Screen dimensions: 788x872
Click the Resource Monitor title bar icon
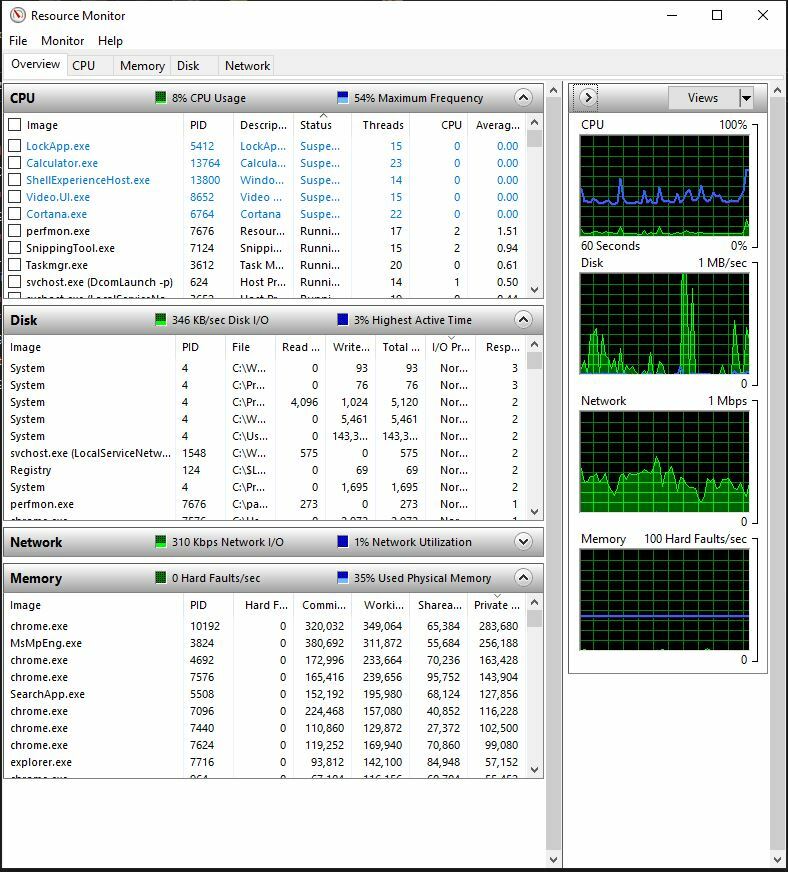tap(18, 15)
